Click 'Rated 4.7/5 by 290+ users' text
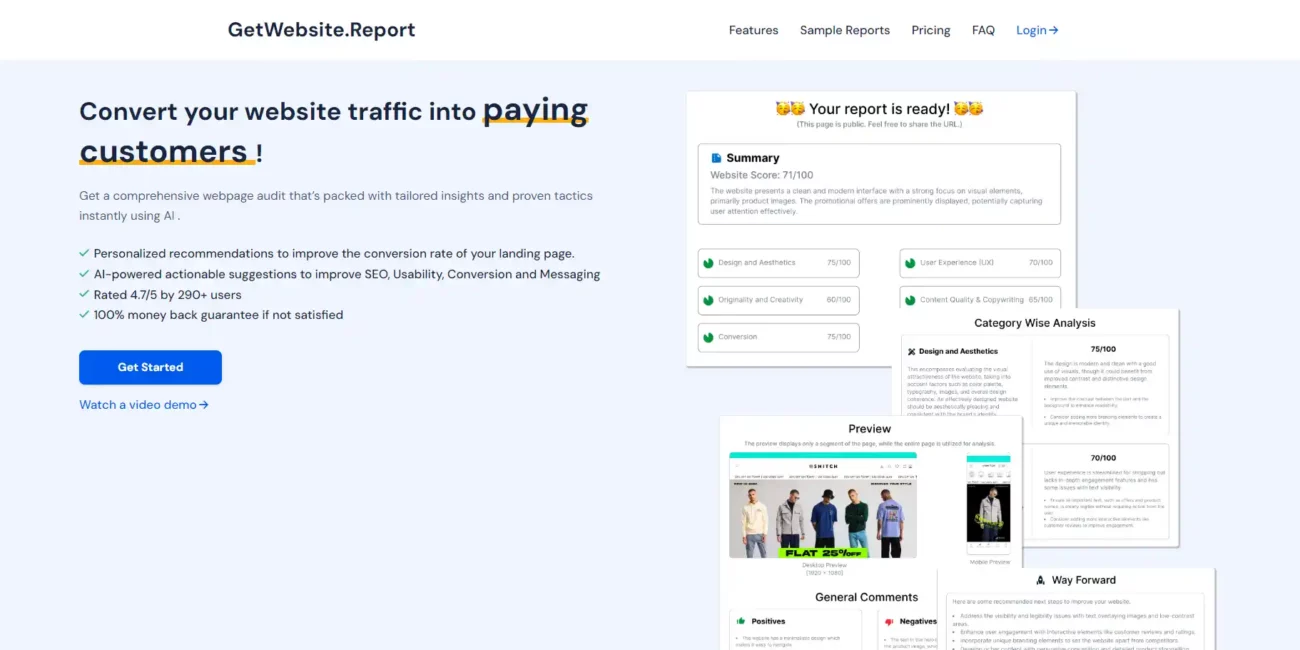Viewport: 1300px width, 650px height. pos(167,295)
